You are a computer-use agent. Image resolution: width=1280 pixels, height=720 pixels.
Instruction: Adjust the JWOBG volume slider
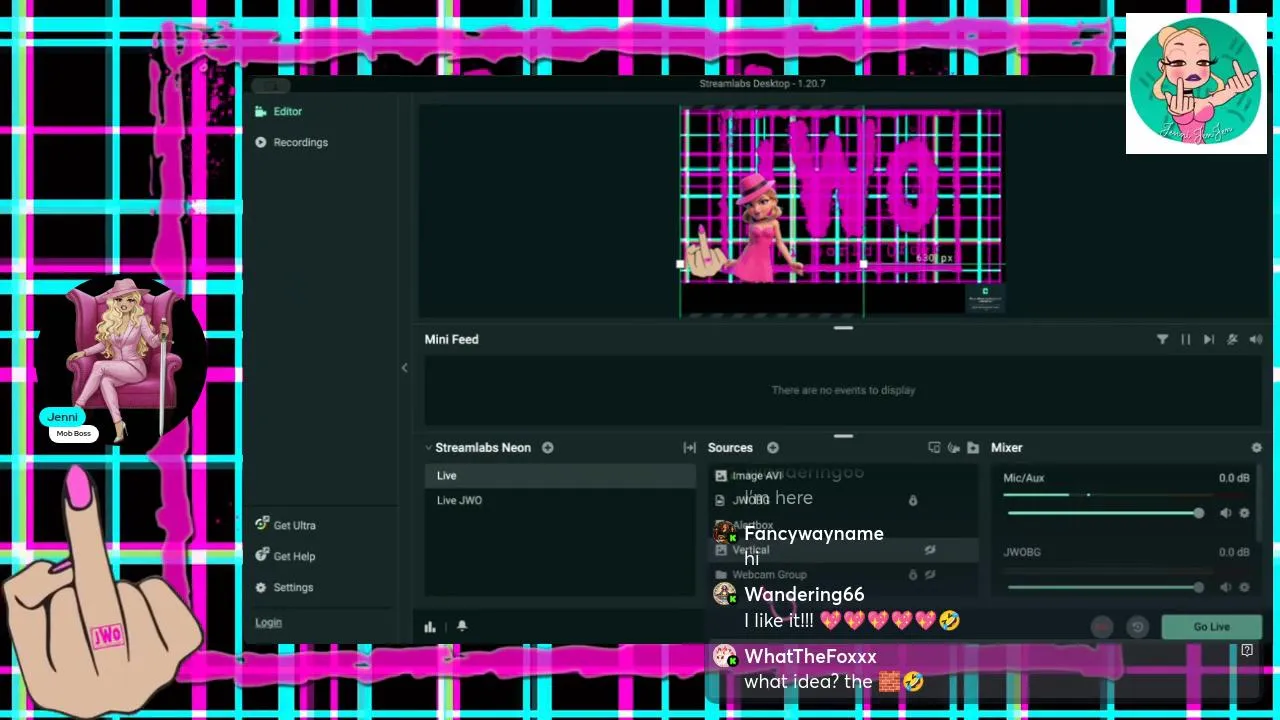[x=1104, y=587]
